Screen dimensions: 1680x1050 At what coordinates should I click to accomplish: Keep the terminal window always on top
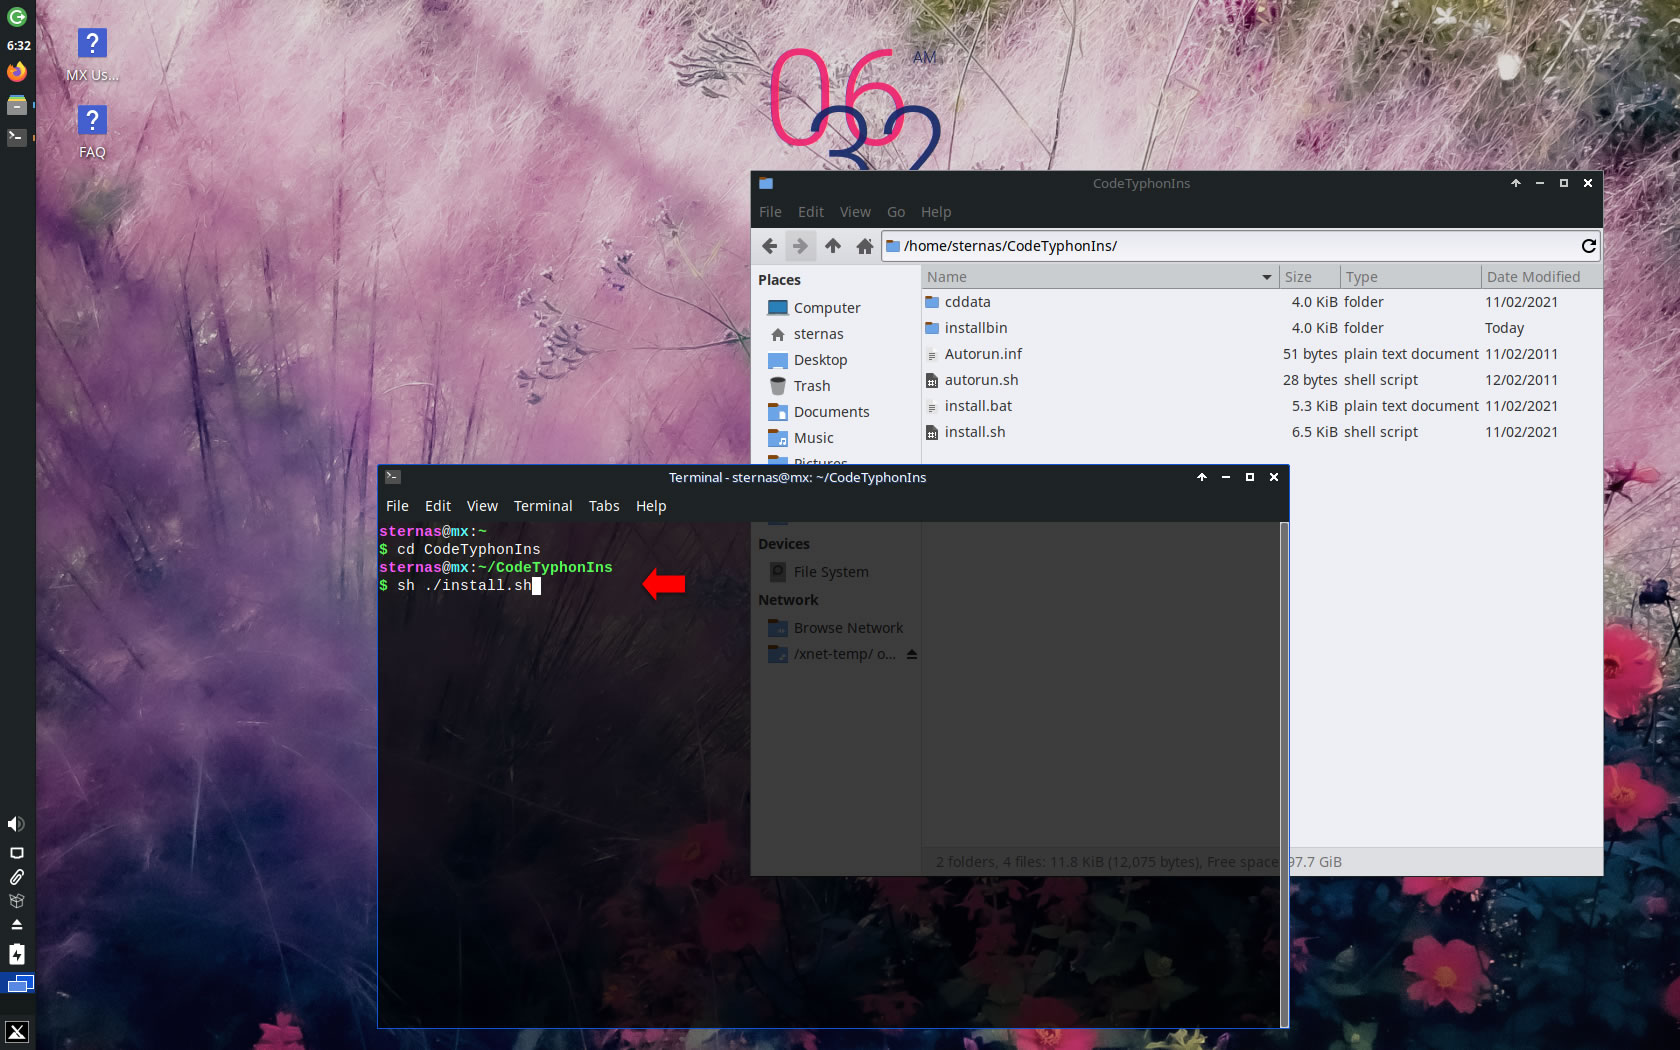[x=1202, y=477]
